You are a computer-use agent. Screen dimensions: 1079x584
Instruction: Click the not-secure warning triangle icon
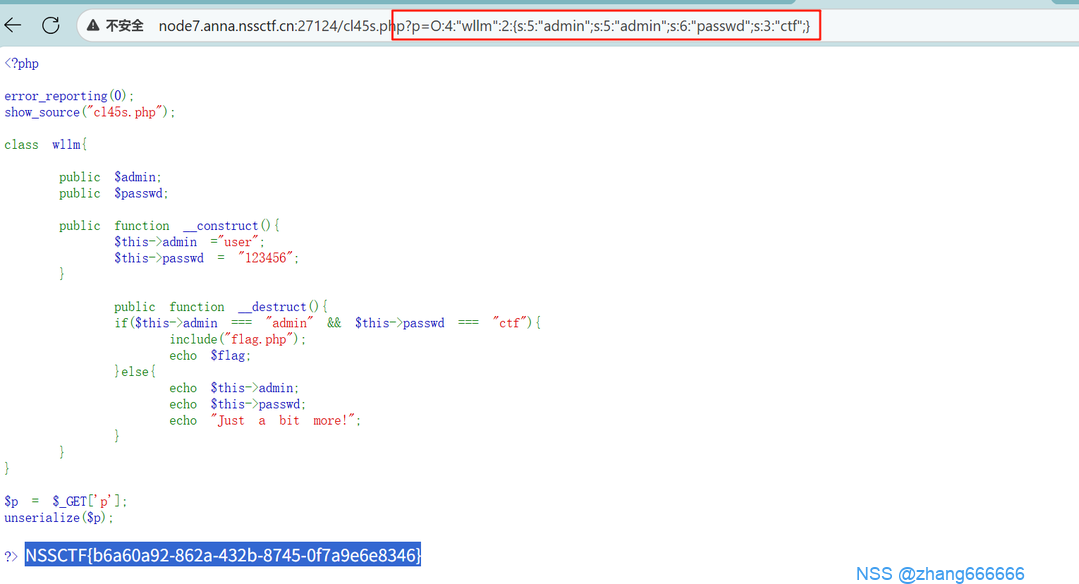pos(93,26)
